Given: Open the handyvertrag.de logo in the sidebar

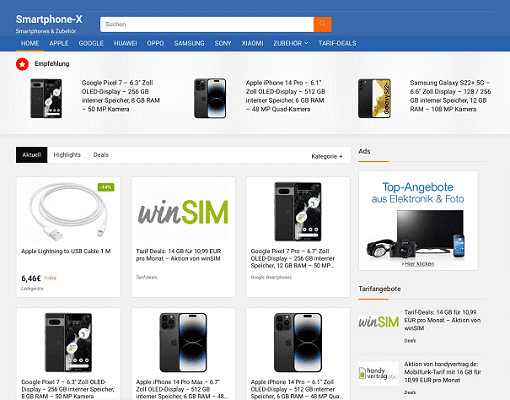Looking at the screenshot, I should [378, 373].
